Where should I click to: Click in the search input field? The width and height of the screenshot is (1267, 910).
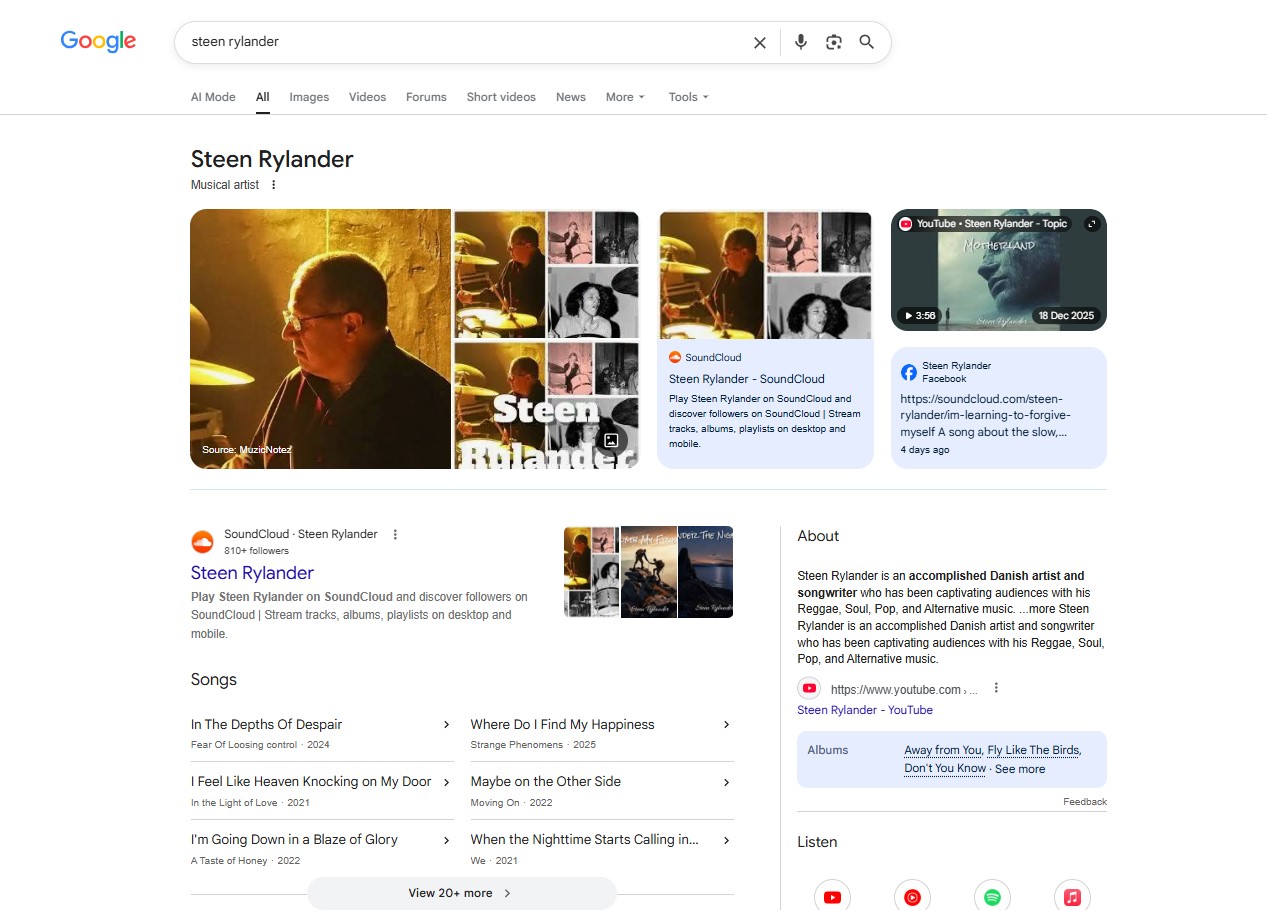465,42
